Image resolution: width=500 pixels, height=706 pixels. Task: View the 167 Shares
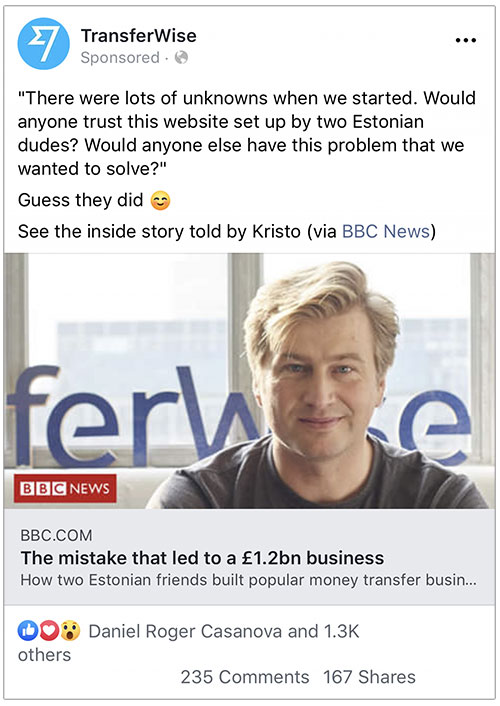coord(369,677)
